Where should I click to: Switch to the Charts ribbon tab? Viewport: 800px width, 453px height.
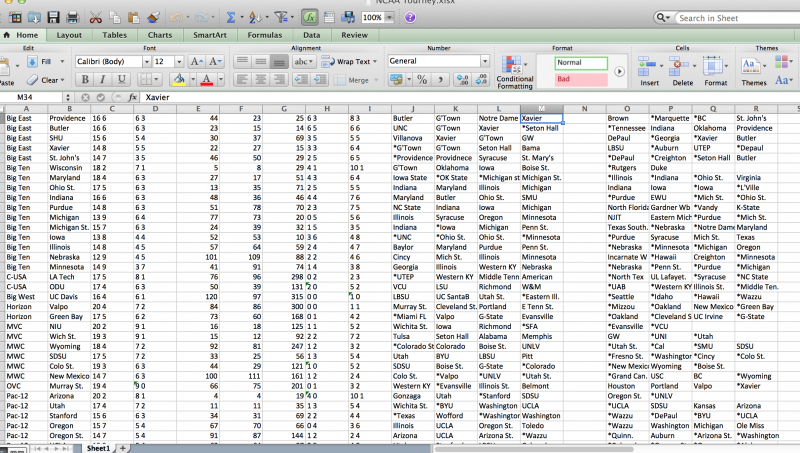(x=160, y=35)
